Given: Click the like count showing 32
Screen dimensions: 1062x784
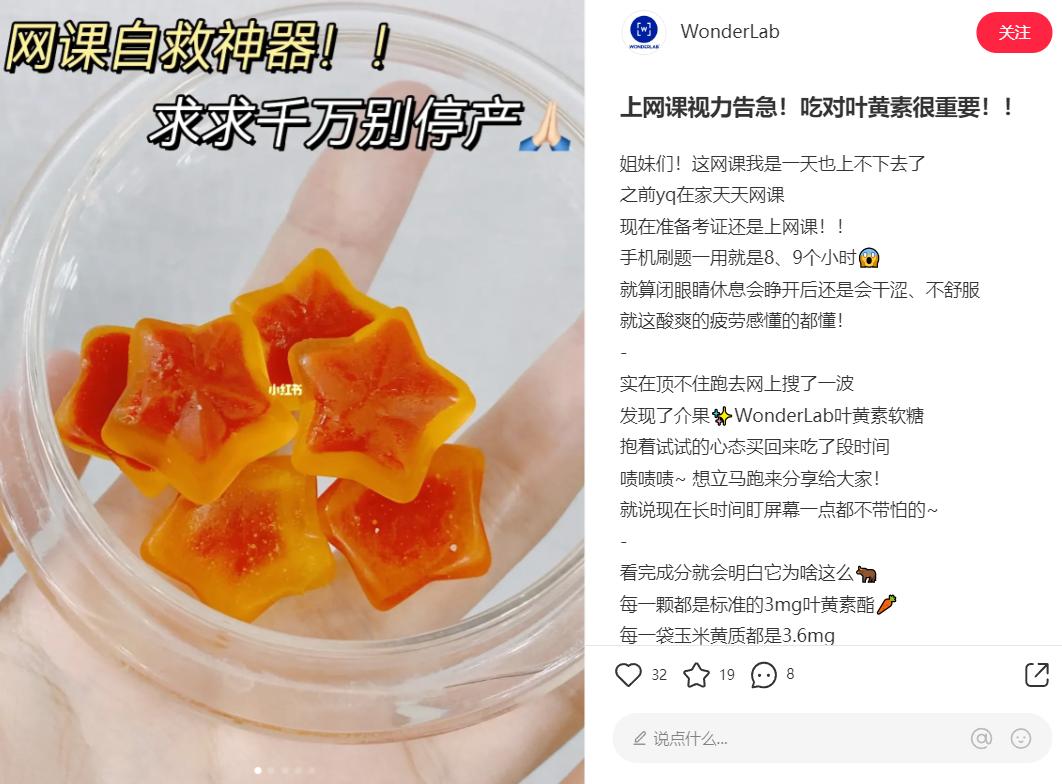Looking at the screenshot, I should point(659,674).
